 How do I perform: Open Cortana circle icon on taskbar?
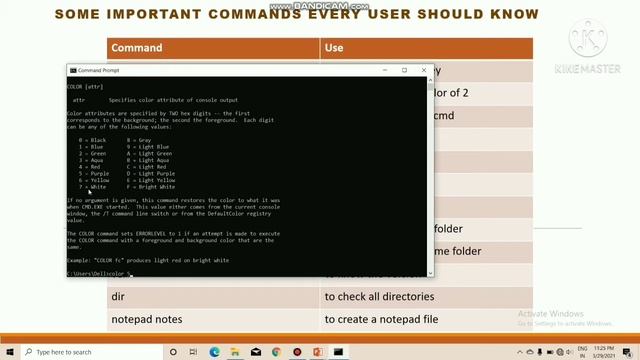(173, 352)
